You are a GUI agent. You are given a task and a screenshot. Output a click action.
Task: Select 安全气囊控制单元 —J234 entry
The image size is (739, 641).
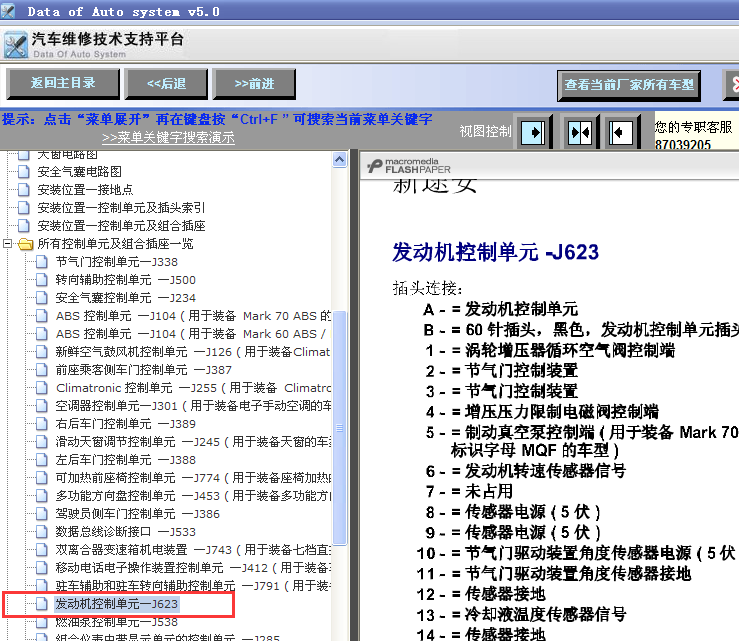(125, 297)
